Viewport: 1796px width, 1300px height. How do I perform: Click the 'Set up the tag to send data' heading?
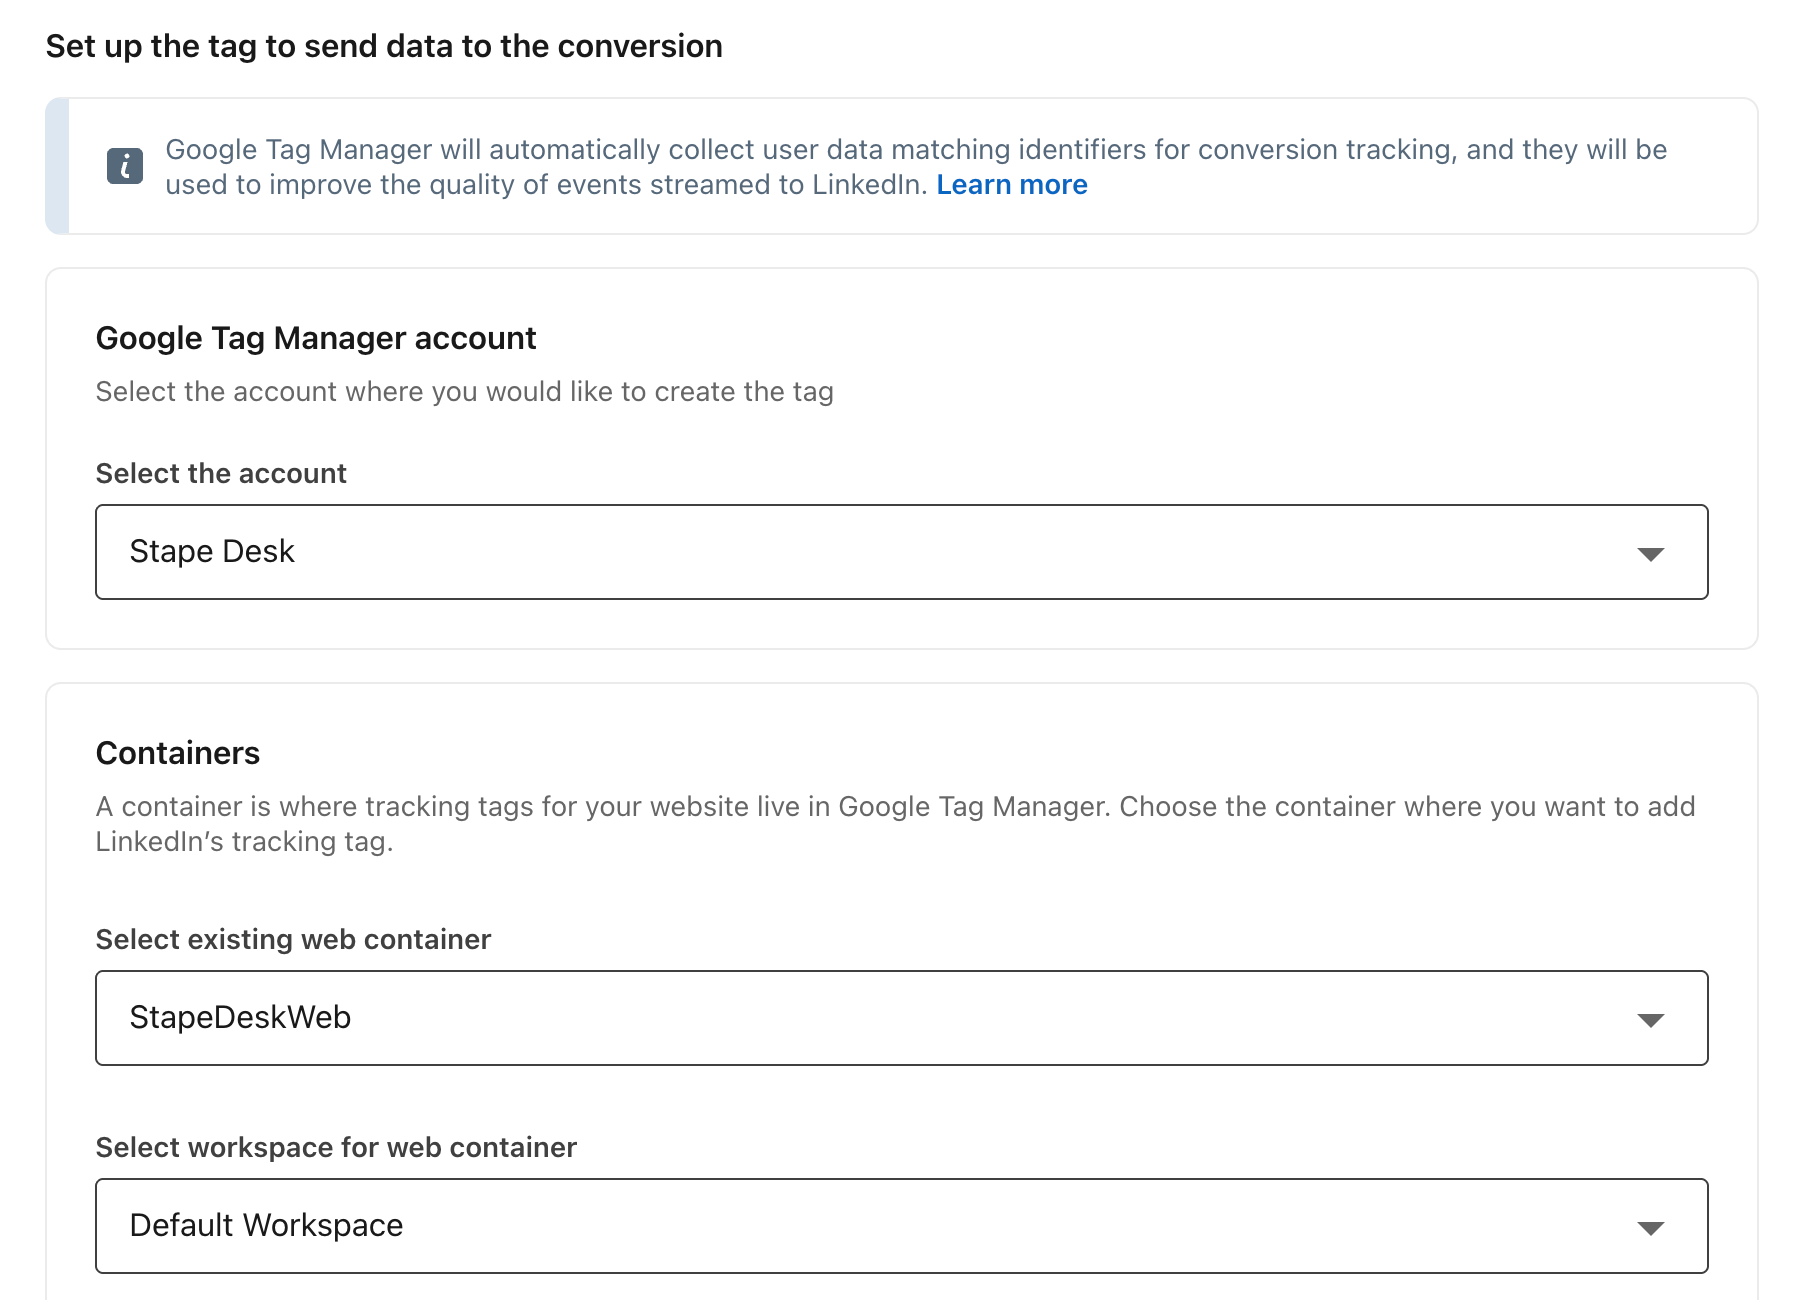384,46
